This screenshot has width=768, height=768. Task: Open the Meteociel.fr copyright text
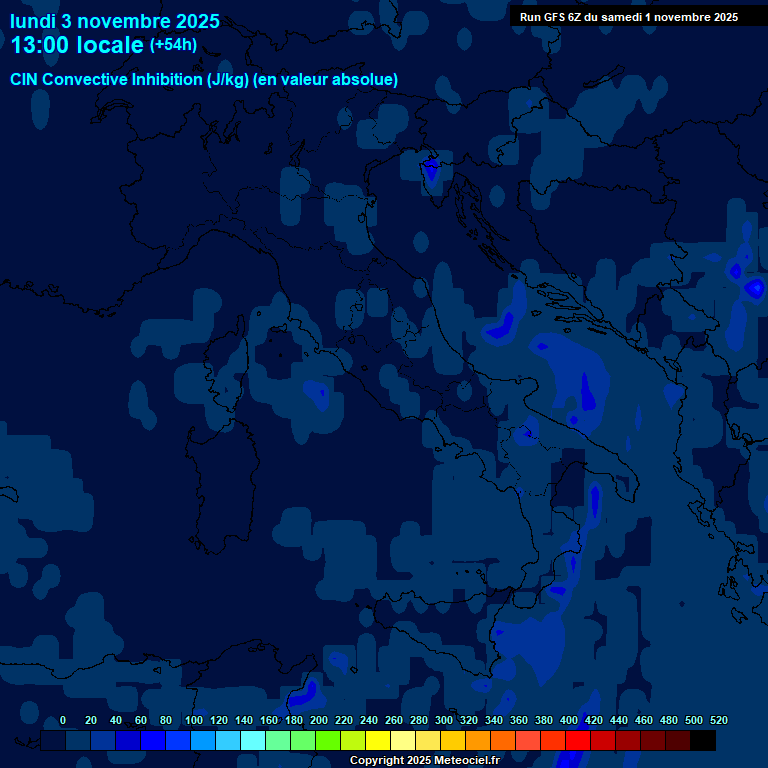(x=424, y=760)
